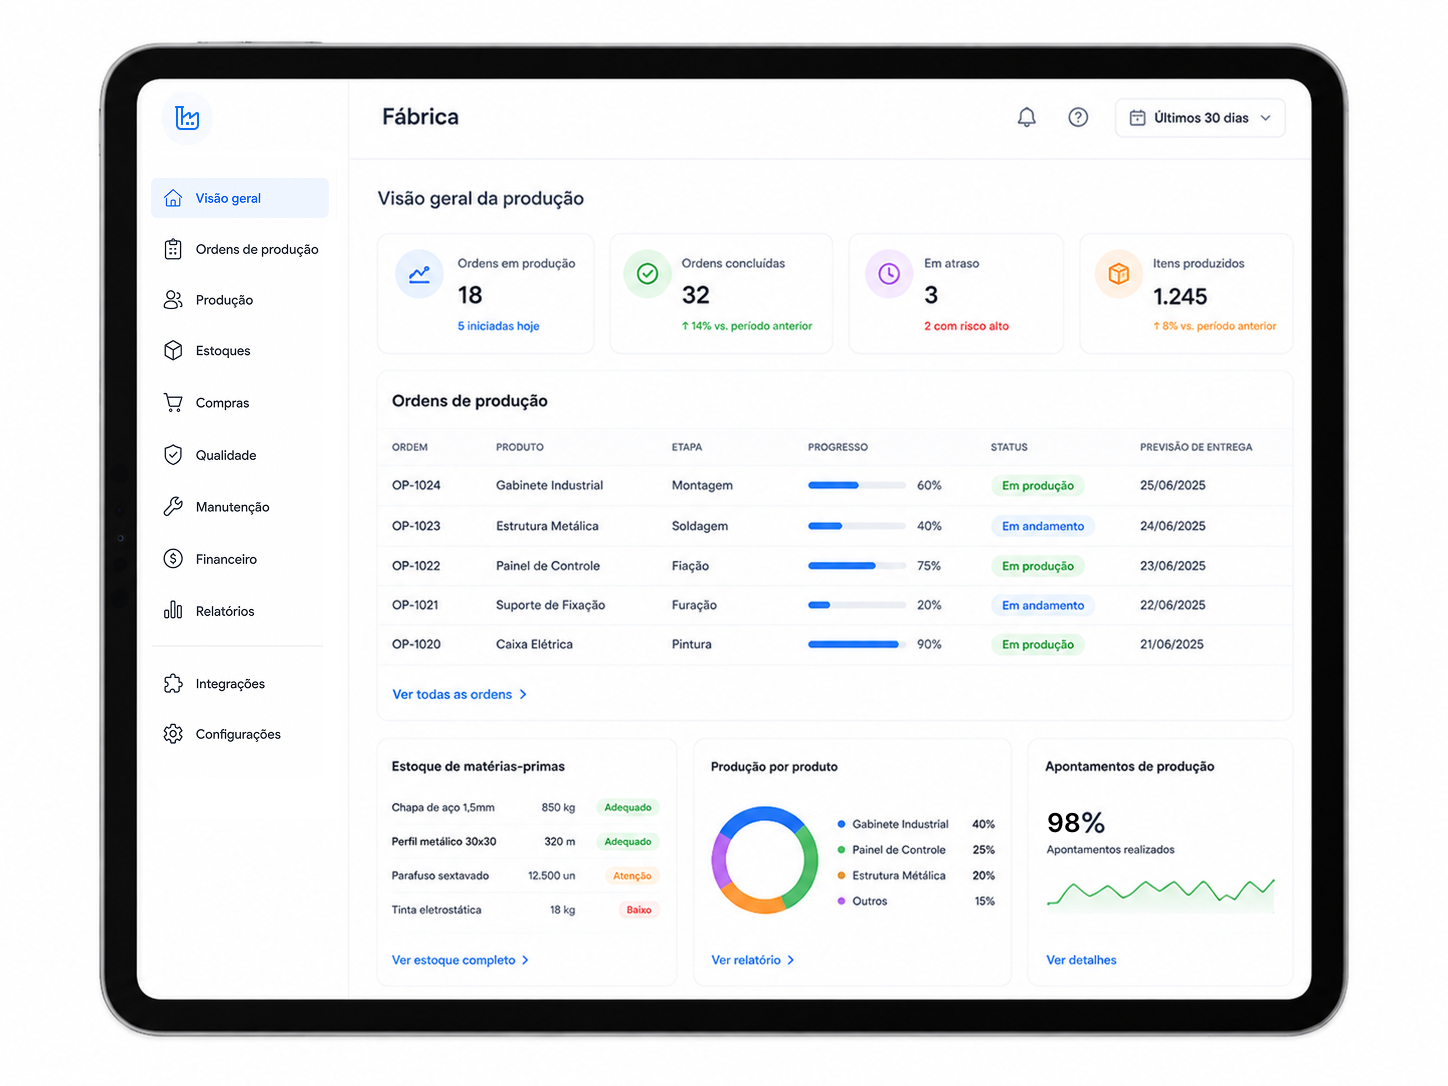This screenshot has width=1448, height=1086.
Task: Click the Relatórios bar chart icon
Action: [x=173, y=610]
